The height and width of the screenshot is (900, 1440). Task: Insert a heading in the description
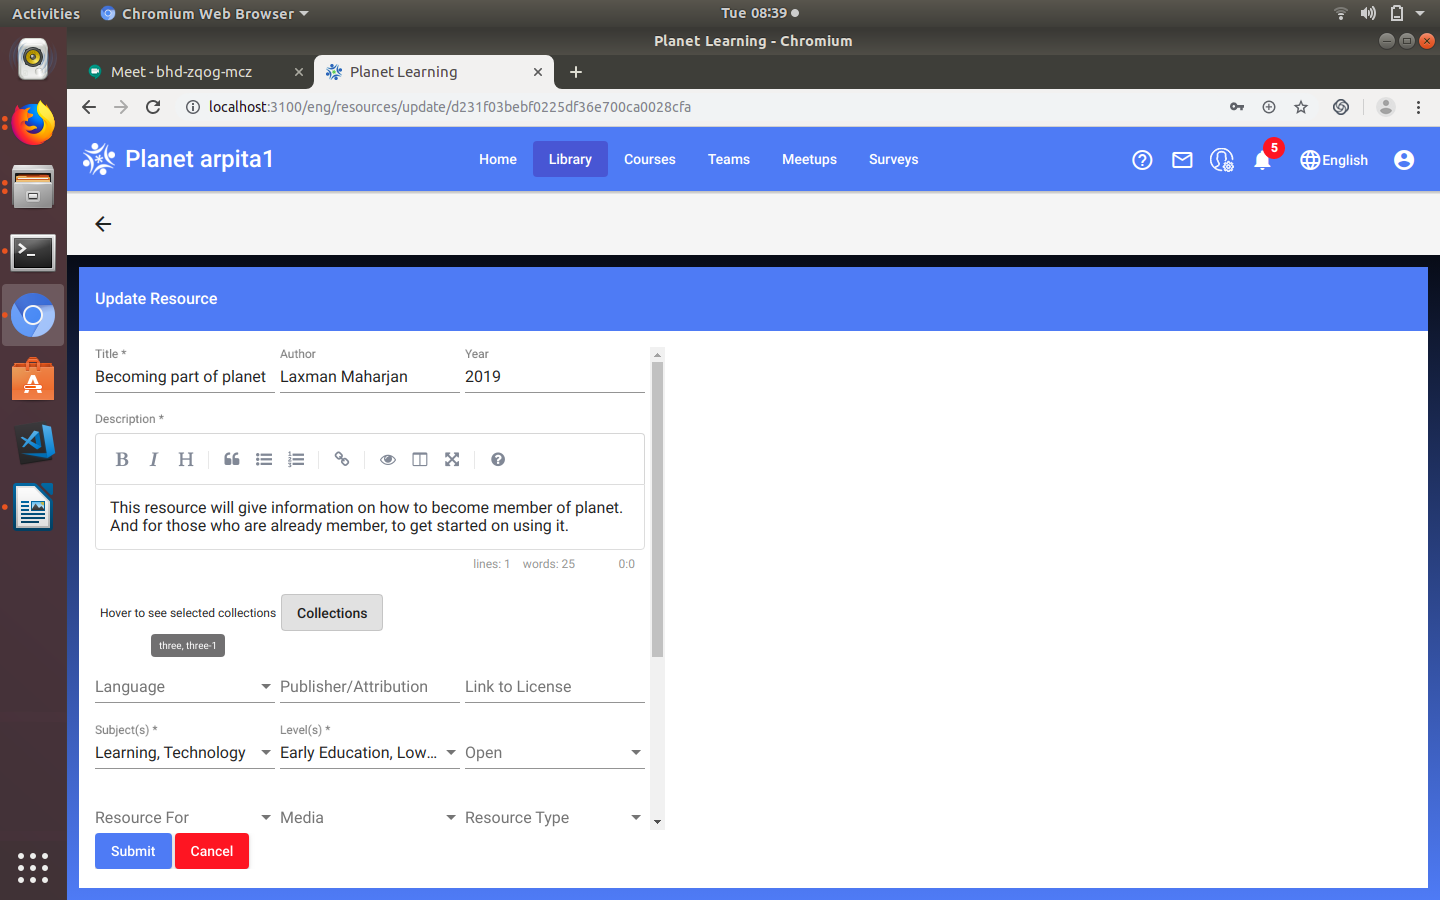click(186, 459)
